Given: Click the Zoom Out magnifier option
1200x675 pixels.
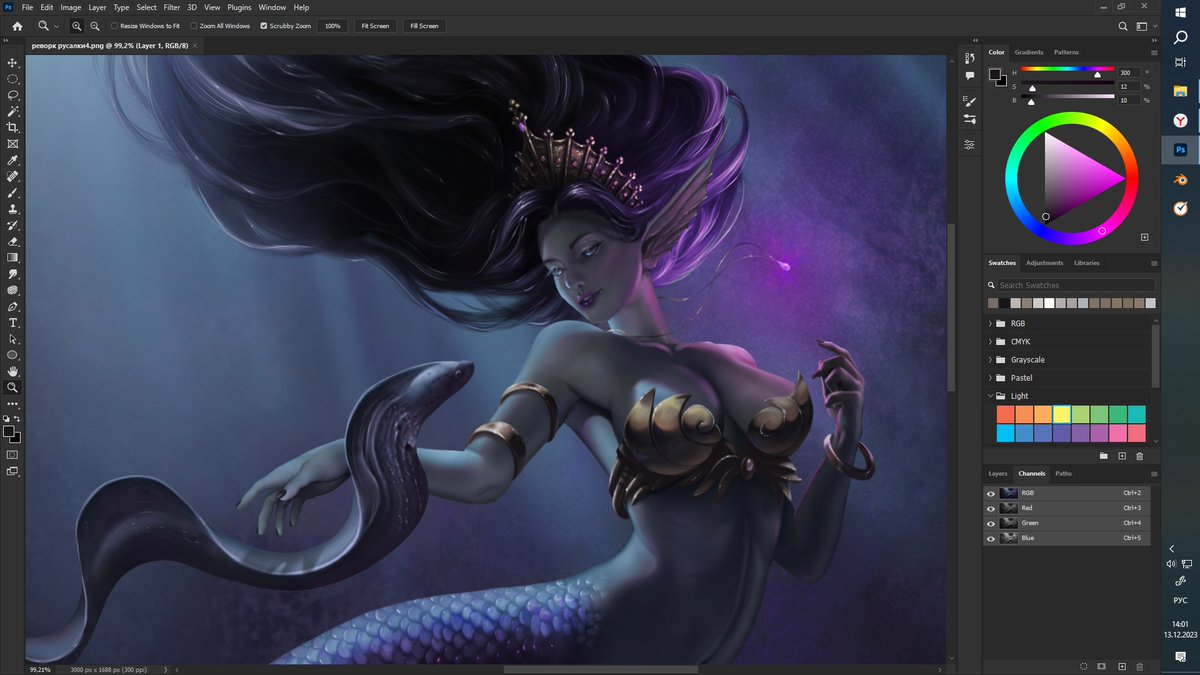Looking at the screenshot, I should pos(94,25).
